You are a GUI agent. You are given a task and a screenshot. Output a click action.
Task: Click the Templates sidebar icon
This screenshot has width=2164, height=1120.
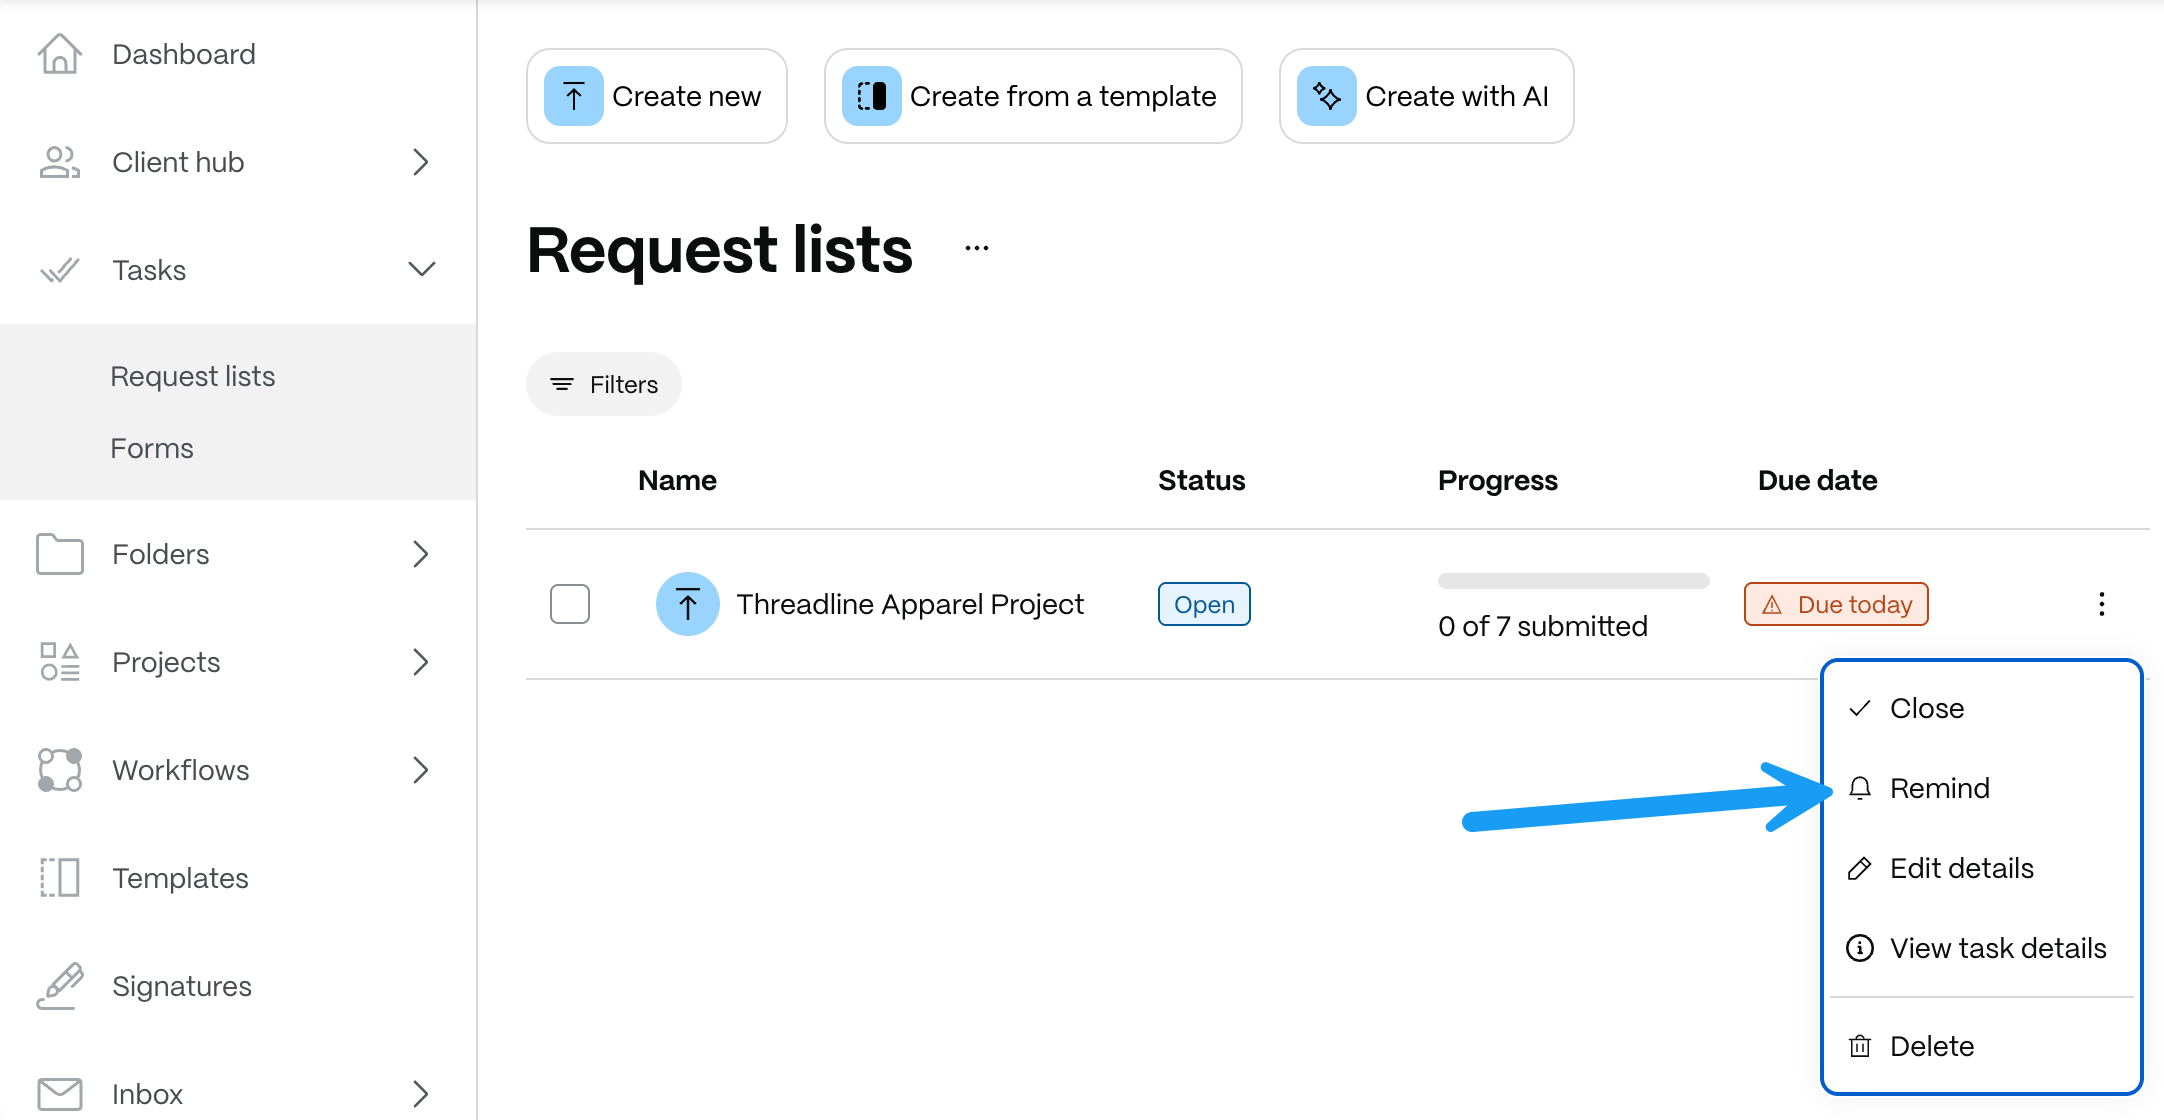coord(60,878)
